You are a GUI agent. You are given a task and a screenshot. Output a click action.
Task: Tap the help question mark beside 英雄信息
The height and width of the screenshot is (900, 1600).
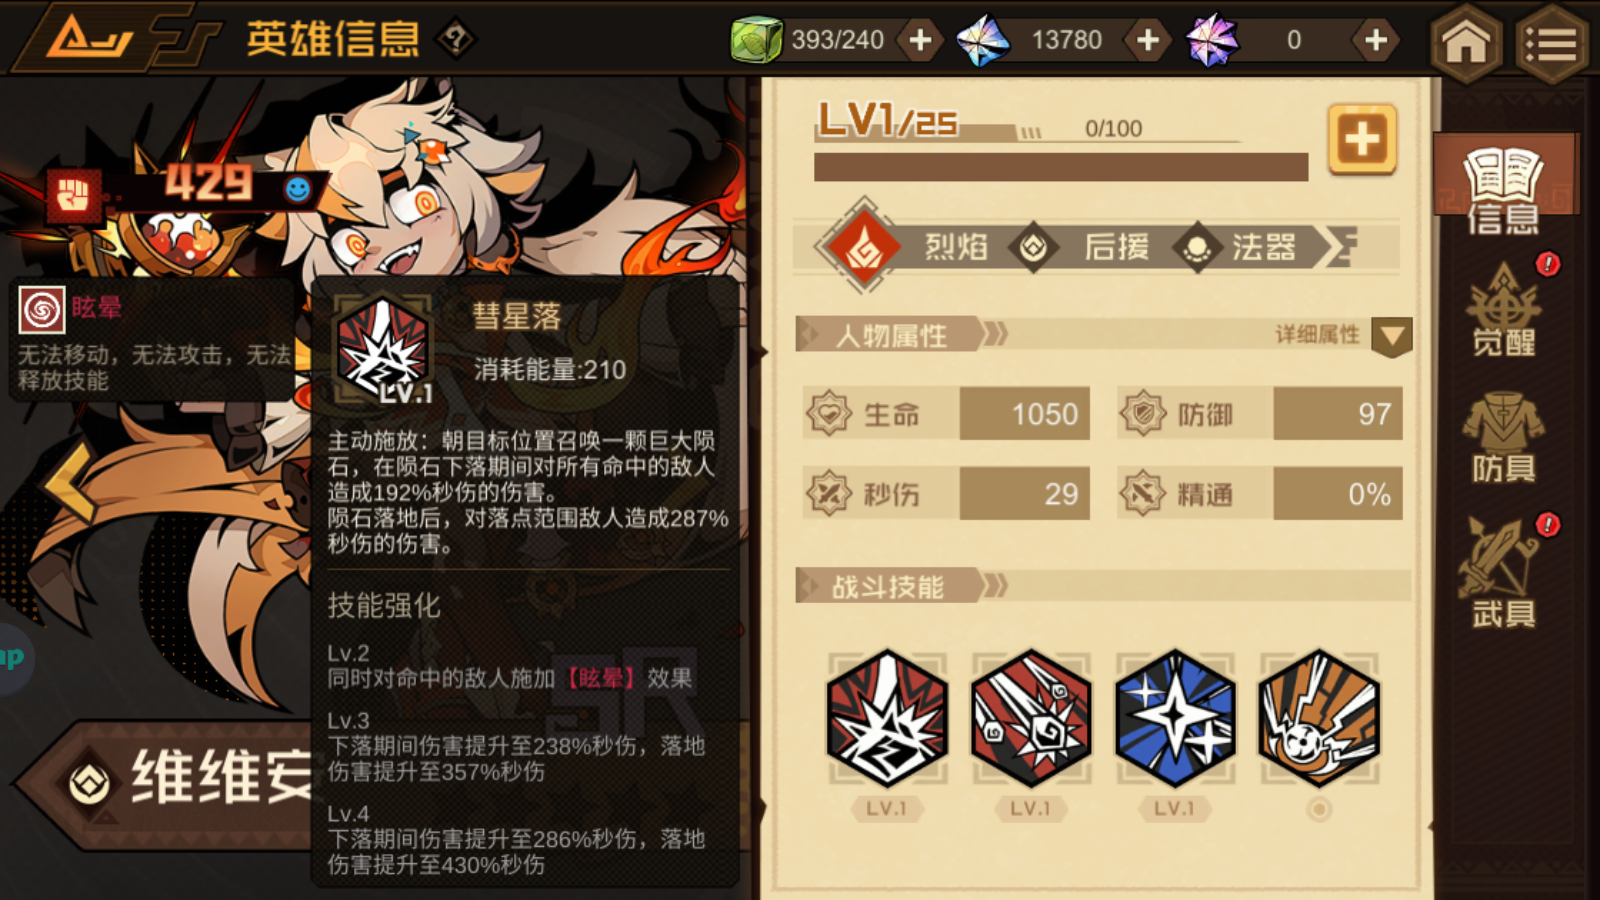tap(457, 40)
